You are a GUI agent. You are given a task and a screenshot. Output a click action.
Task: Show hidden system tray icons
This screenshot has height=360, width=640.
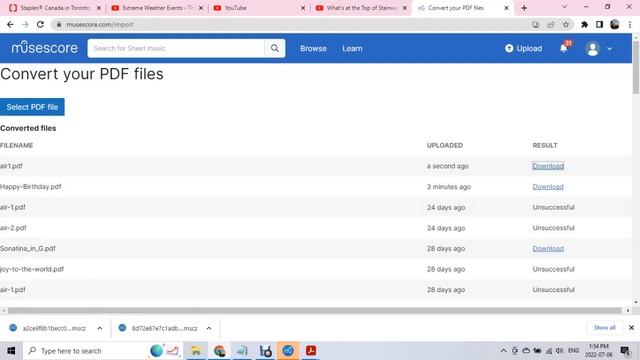(503, 351)
